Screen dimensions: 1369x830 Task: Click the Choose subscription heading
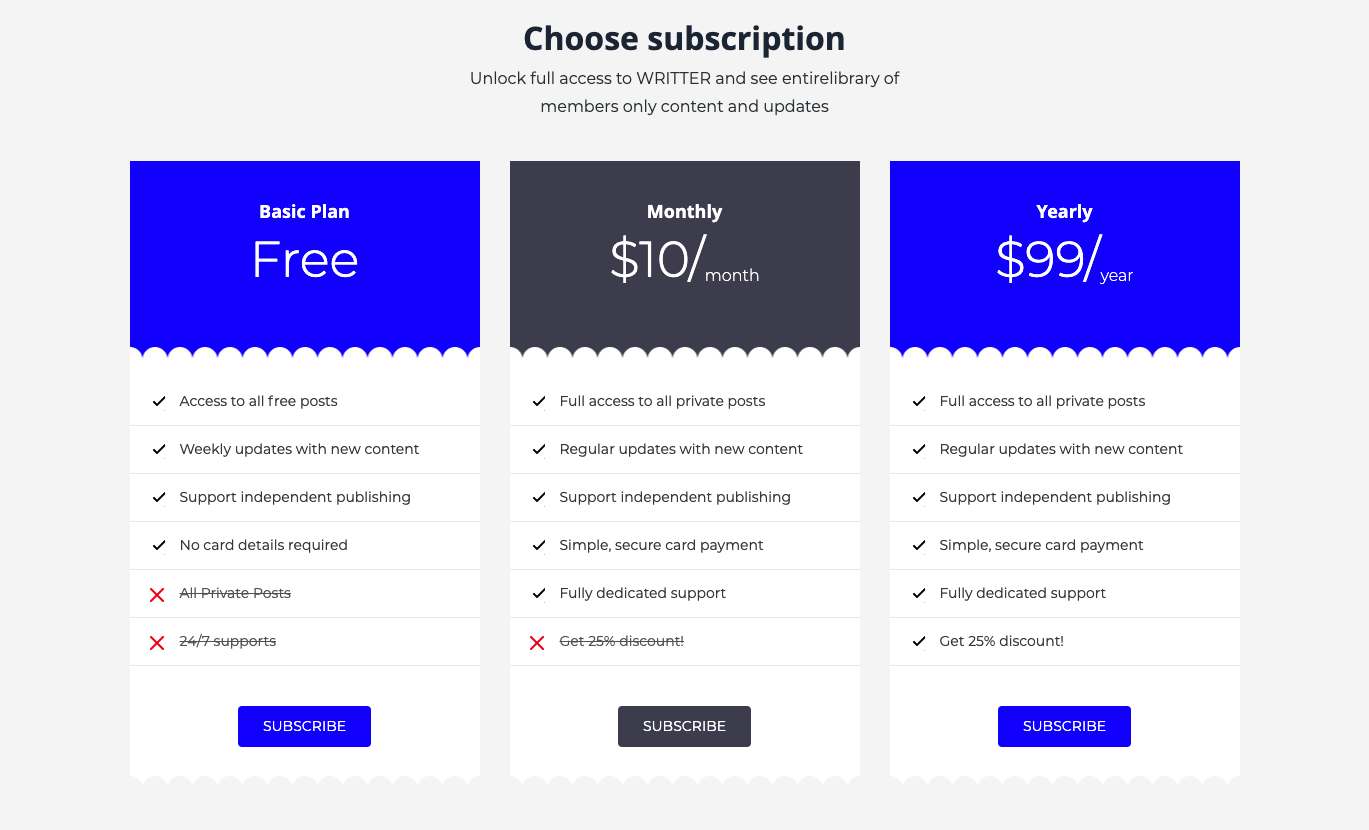[x=684, y=38]
